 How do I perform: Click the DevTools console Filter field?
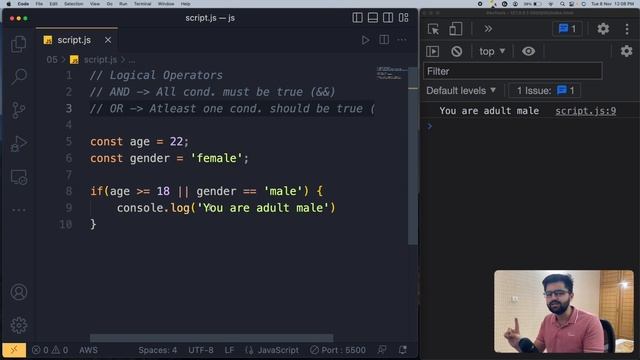pyautogui.click(x=513, y=71)
